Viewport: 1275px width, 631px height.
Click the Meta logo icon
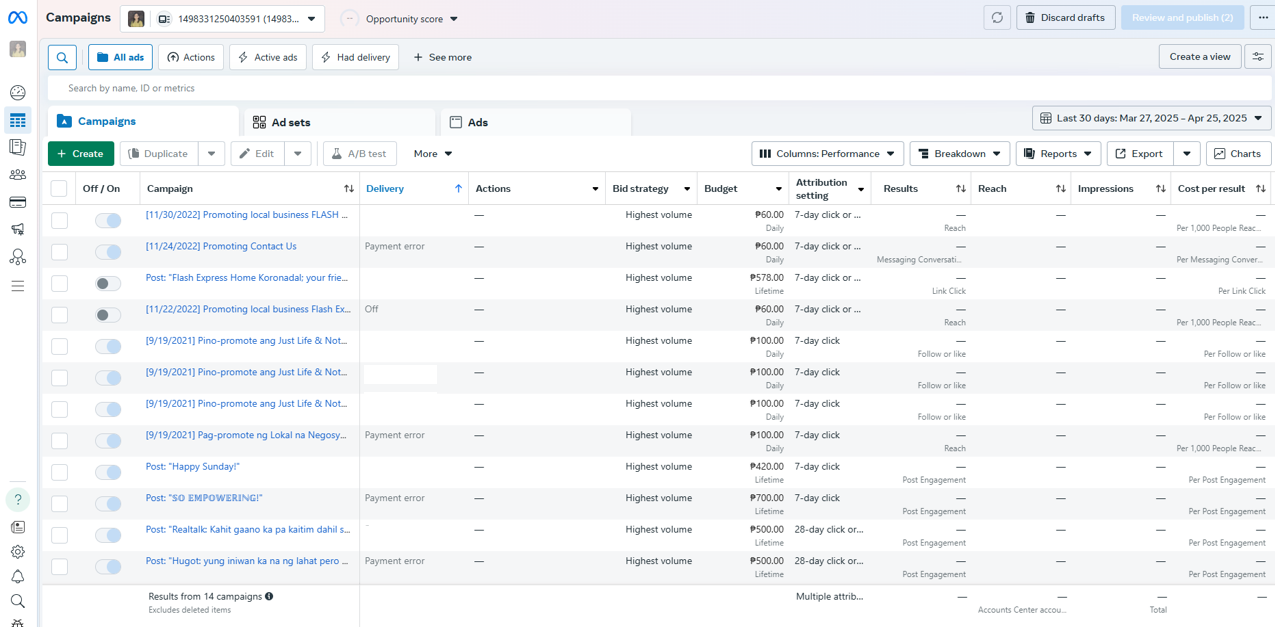(17, 18)
